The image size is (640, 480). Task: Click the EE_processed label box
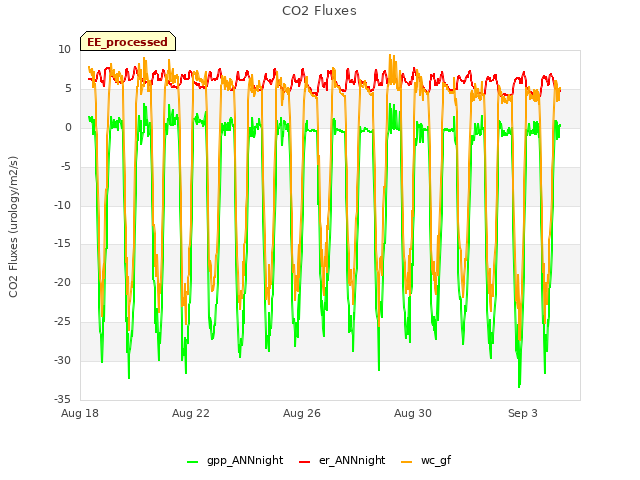point(128,41)
